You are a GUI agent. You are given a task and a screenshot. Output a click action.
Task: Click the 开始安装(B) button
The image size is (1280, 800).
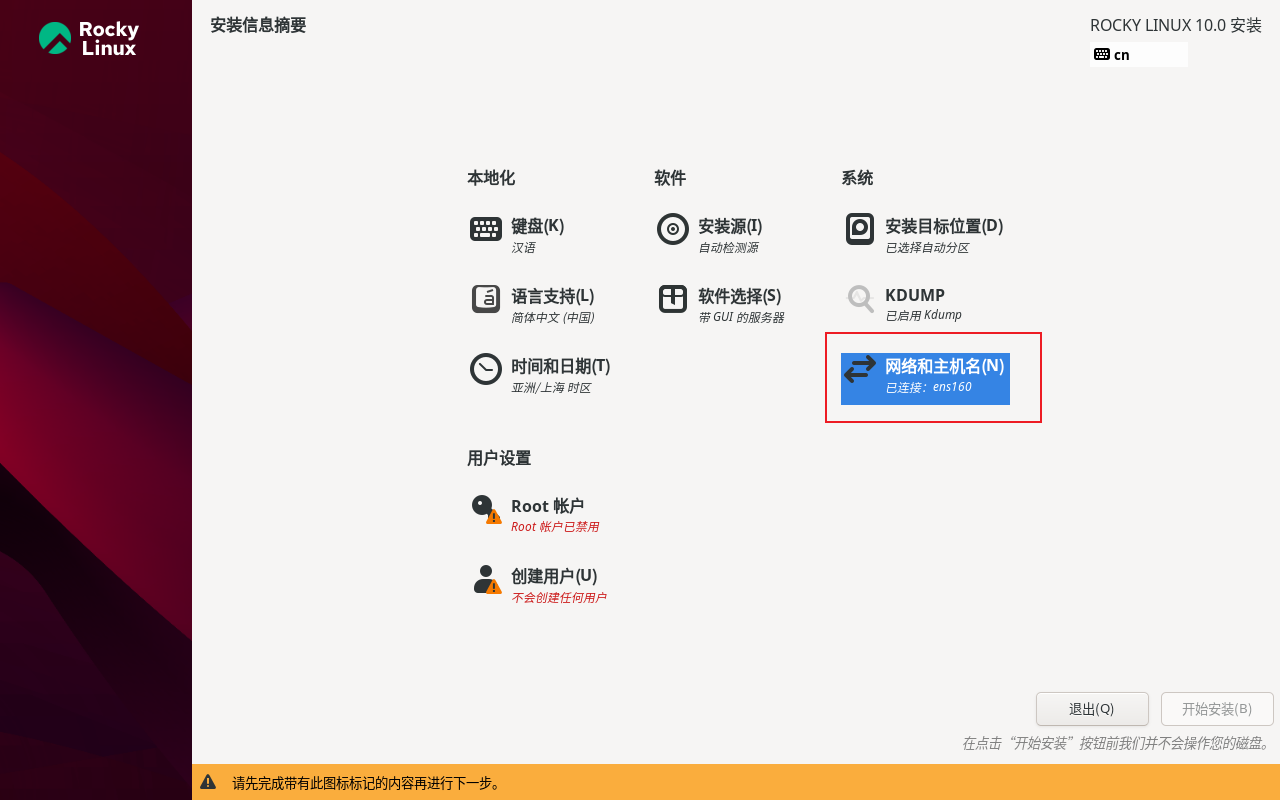[1217, 709]
